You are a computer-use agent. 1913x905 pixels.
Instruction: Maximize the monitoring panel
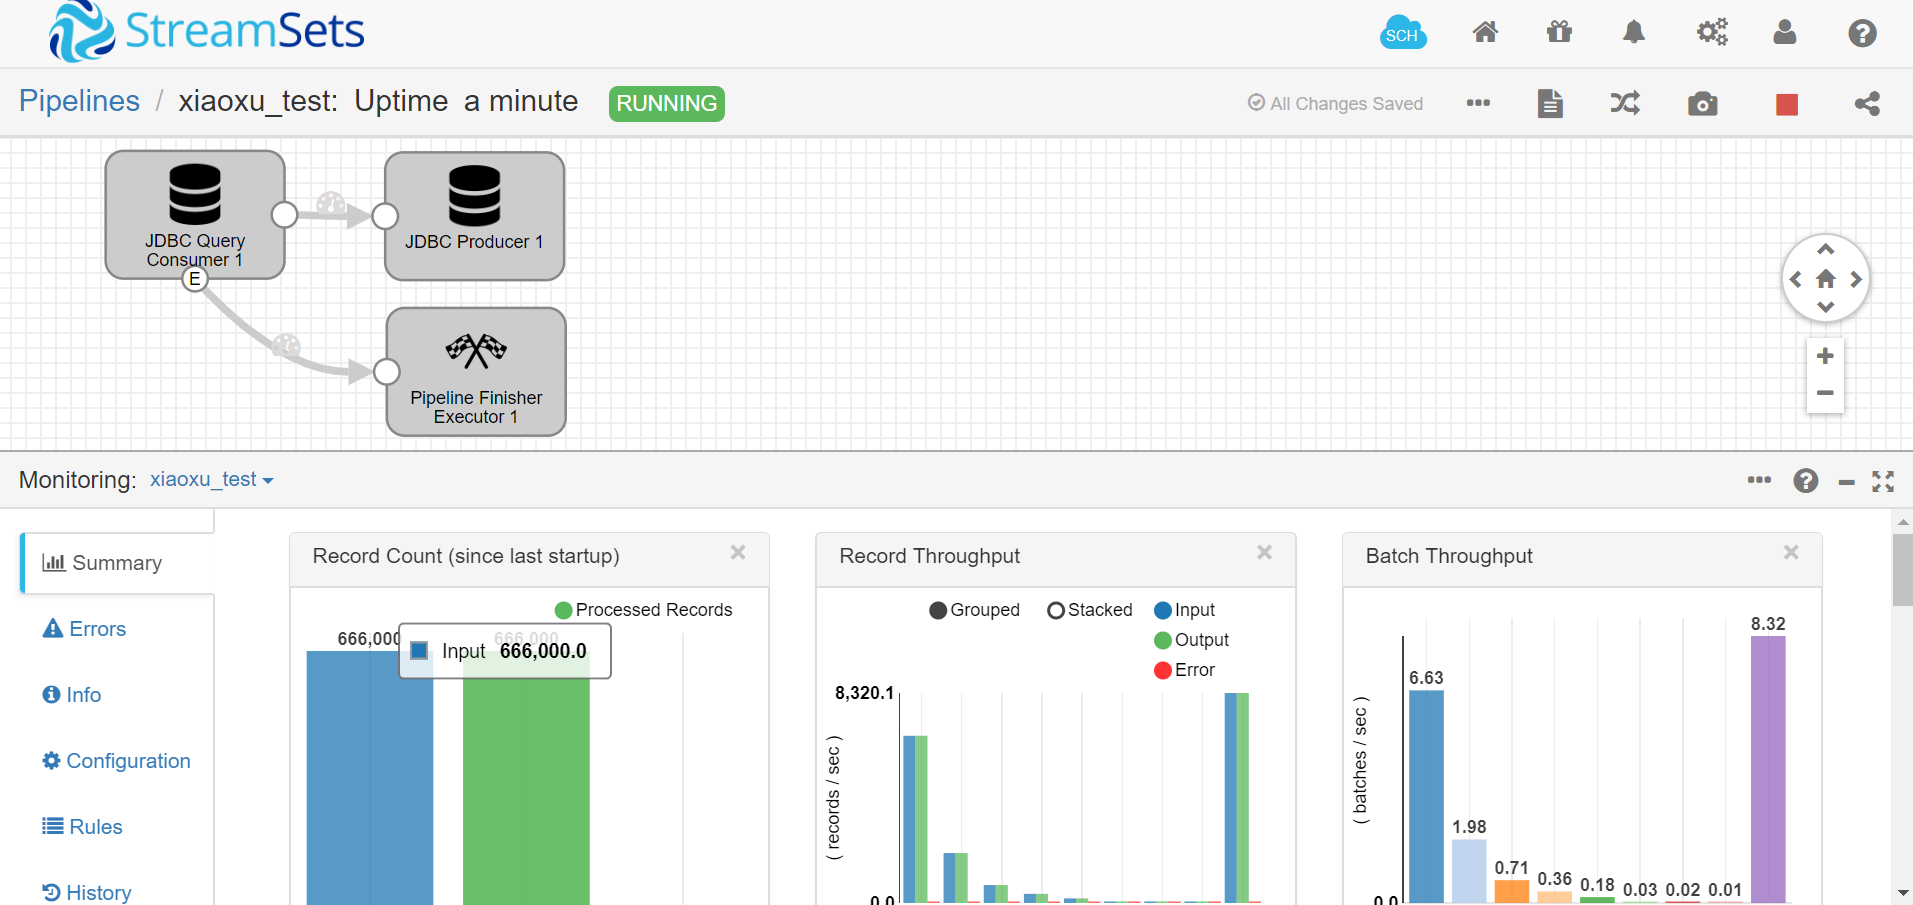(x=1883, y=481)
